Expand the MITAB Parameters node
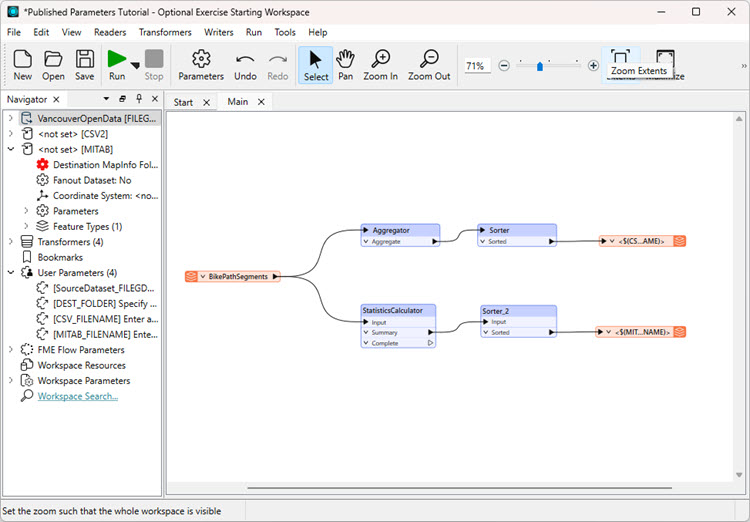 pyautogui.click(x=26, y=211)
